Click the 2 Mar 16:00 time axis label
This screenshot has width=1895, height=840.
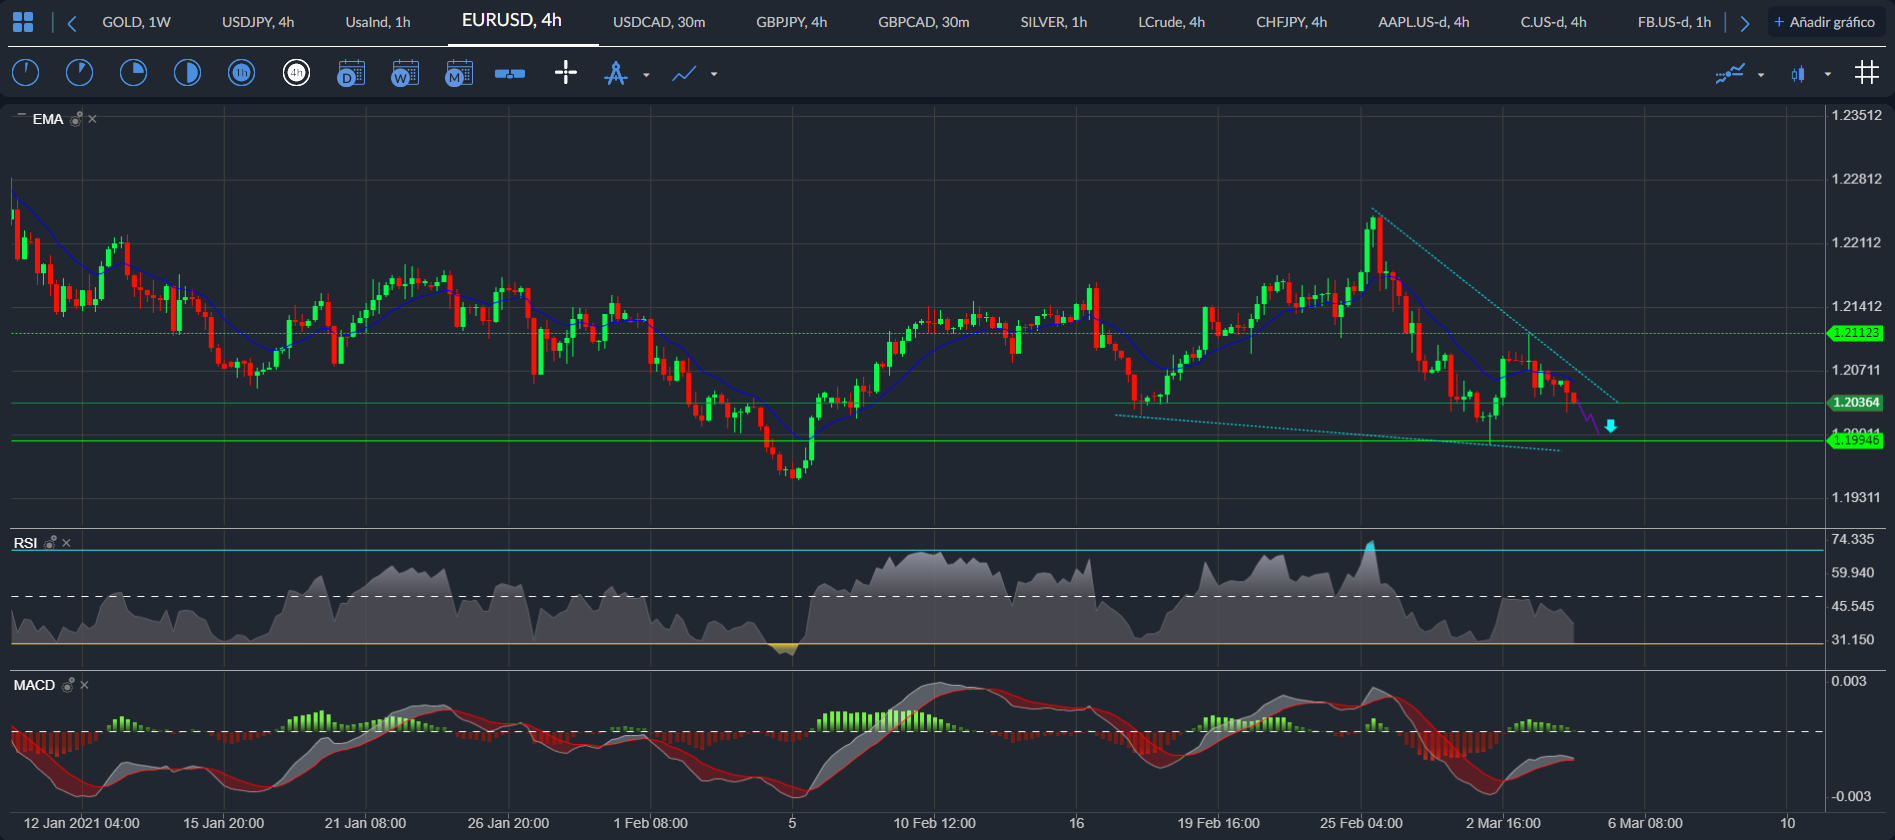(1503, 823)
